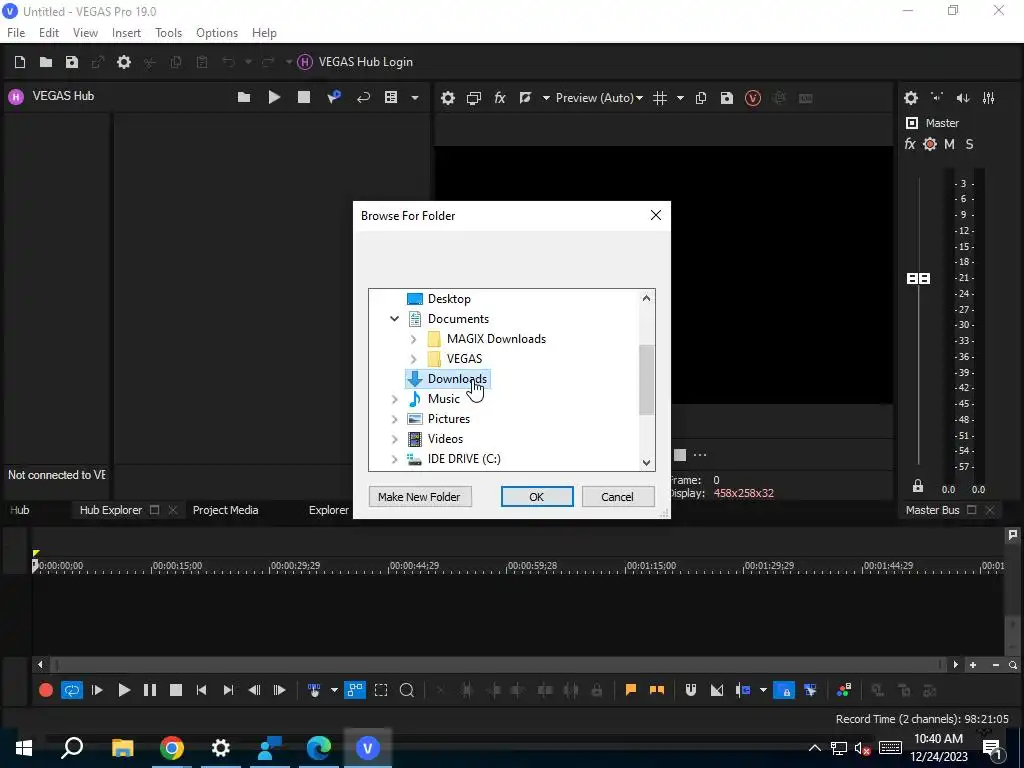Viewport: 1024px width, 768px height.
Task: Save project with the toolbar disk icon
Action: [x=72, y=62]
